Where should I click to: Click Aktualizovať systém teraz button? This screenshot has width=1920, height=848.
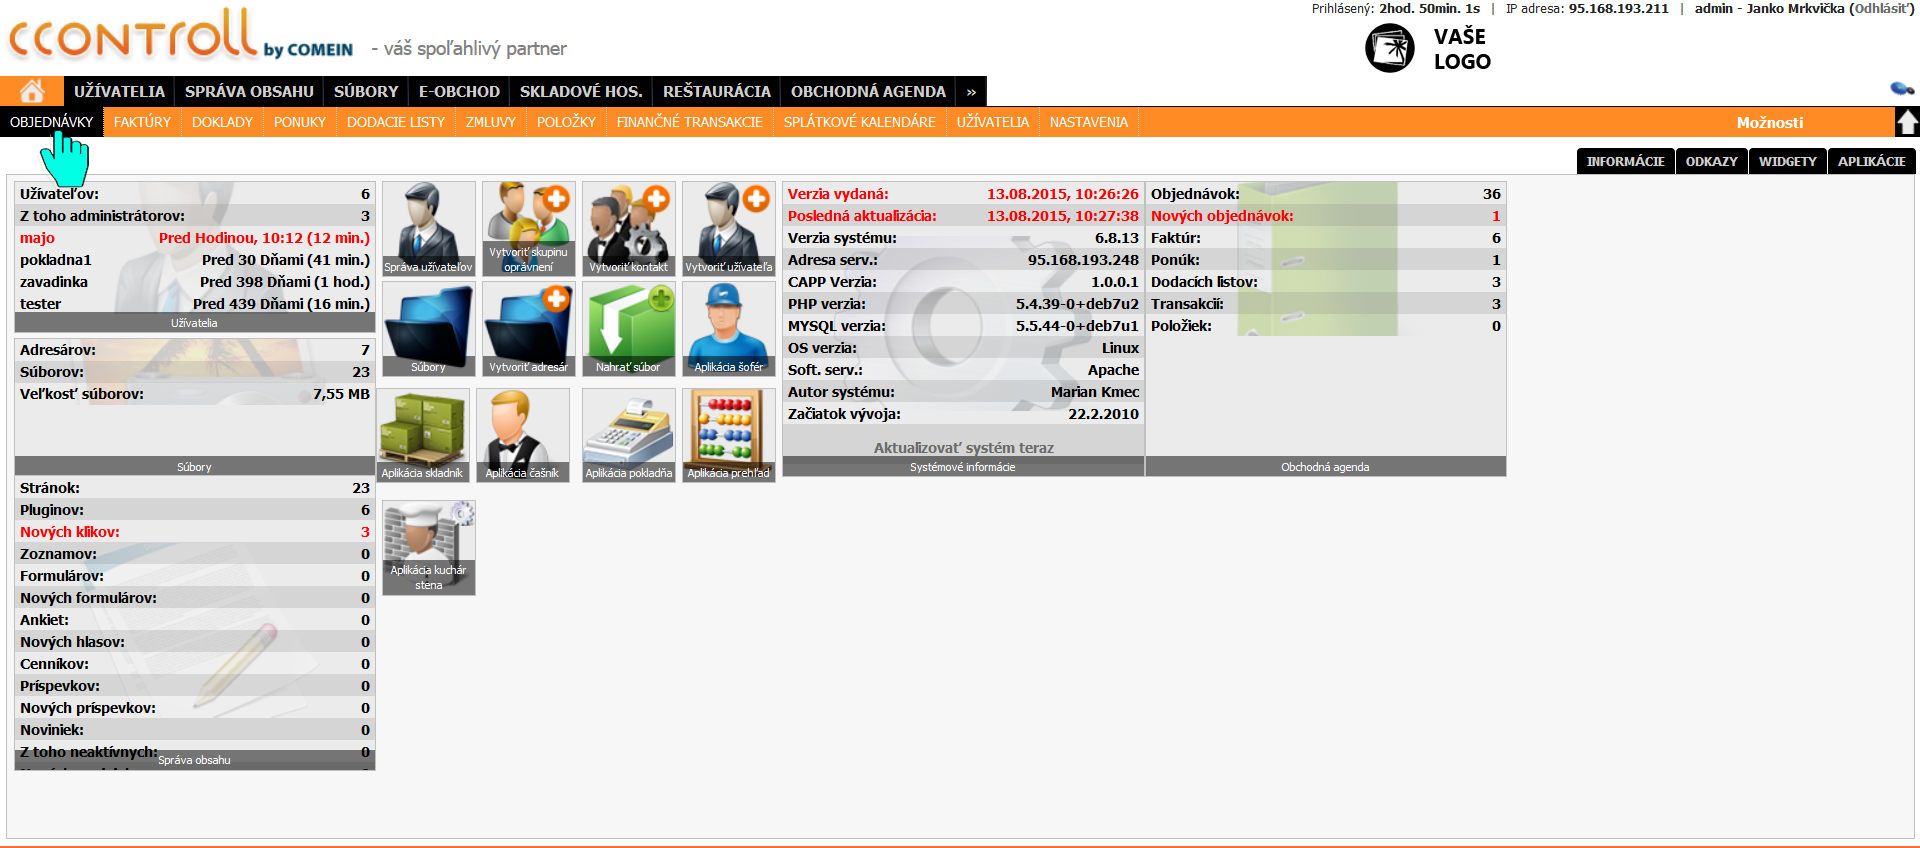point(963,447)
